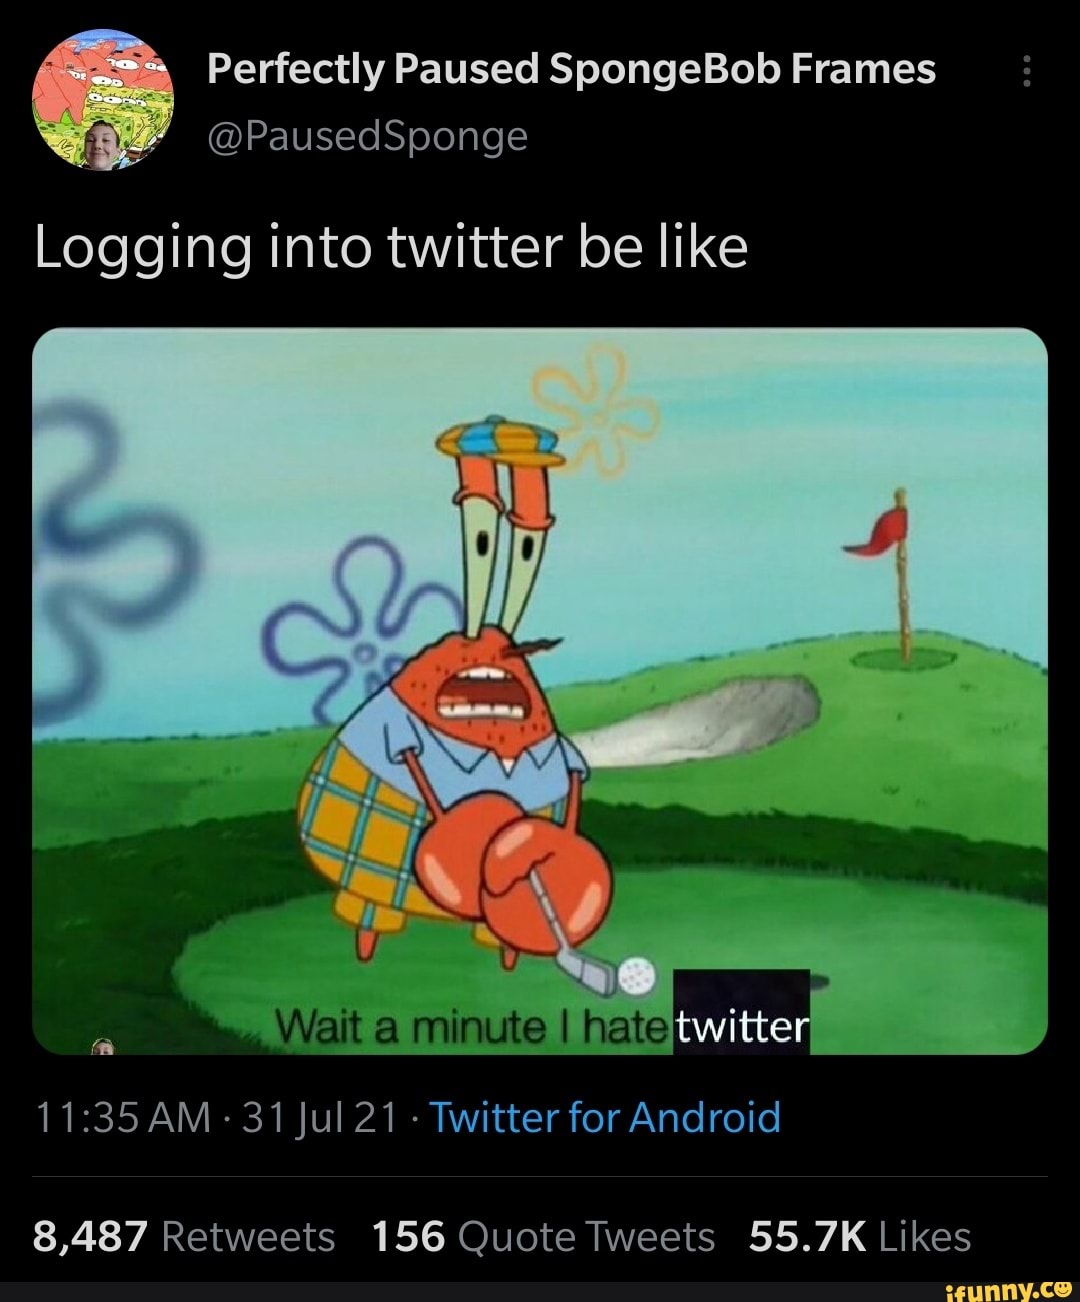Click the 11:35 AM timestamp
The width and height of the screenshot is (1080, 1302).
point(123,1117)
